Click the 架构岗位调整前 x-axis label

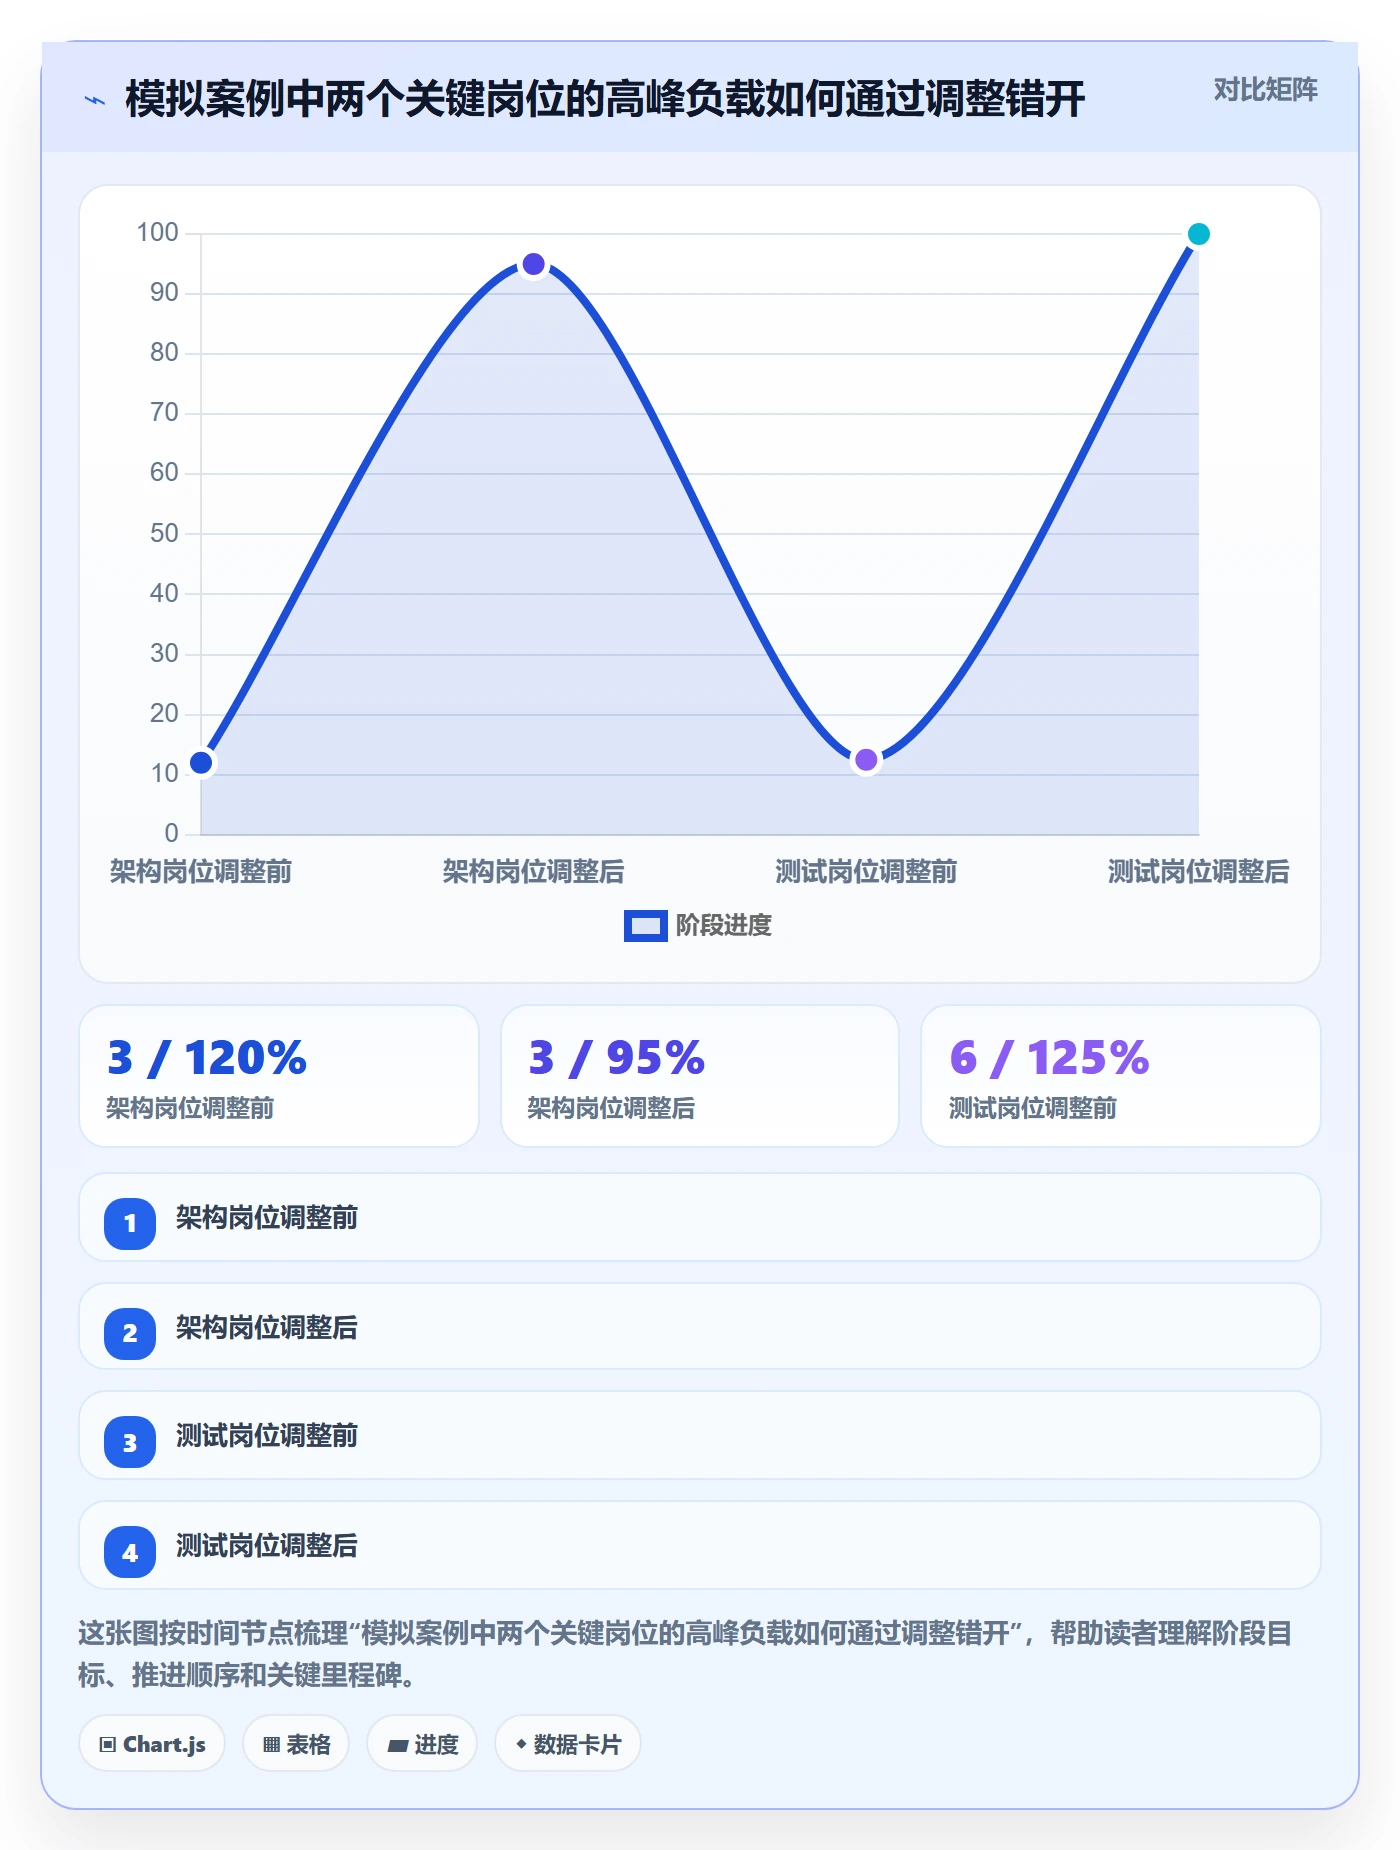(x=201, y=872)
